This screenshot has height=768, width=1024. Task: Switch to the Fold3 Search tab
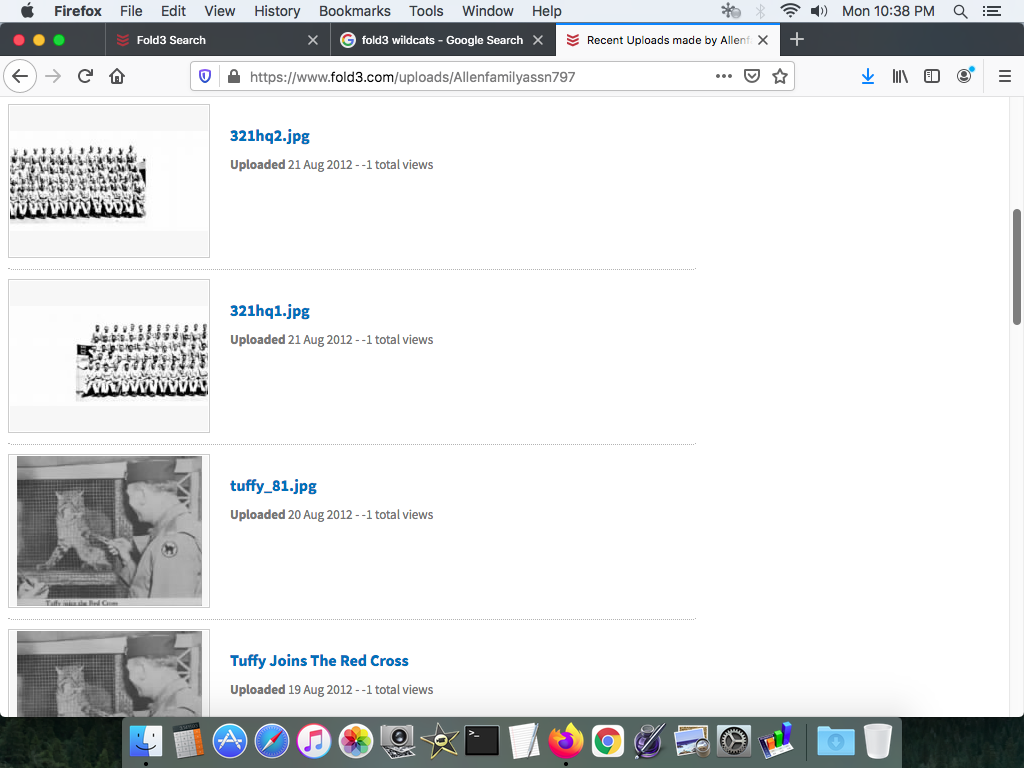click(x=170, y=40)
